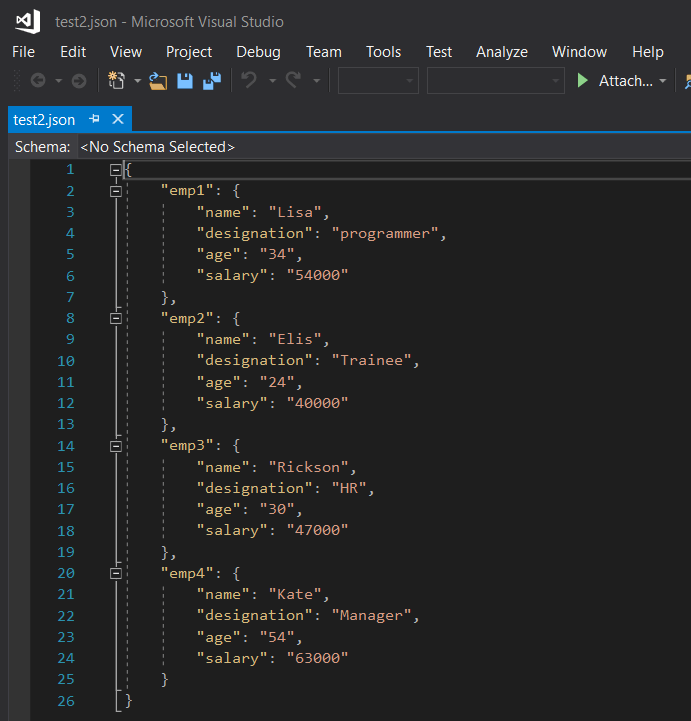Click the Visual Studio logo icon

tap(28, 22)
